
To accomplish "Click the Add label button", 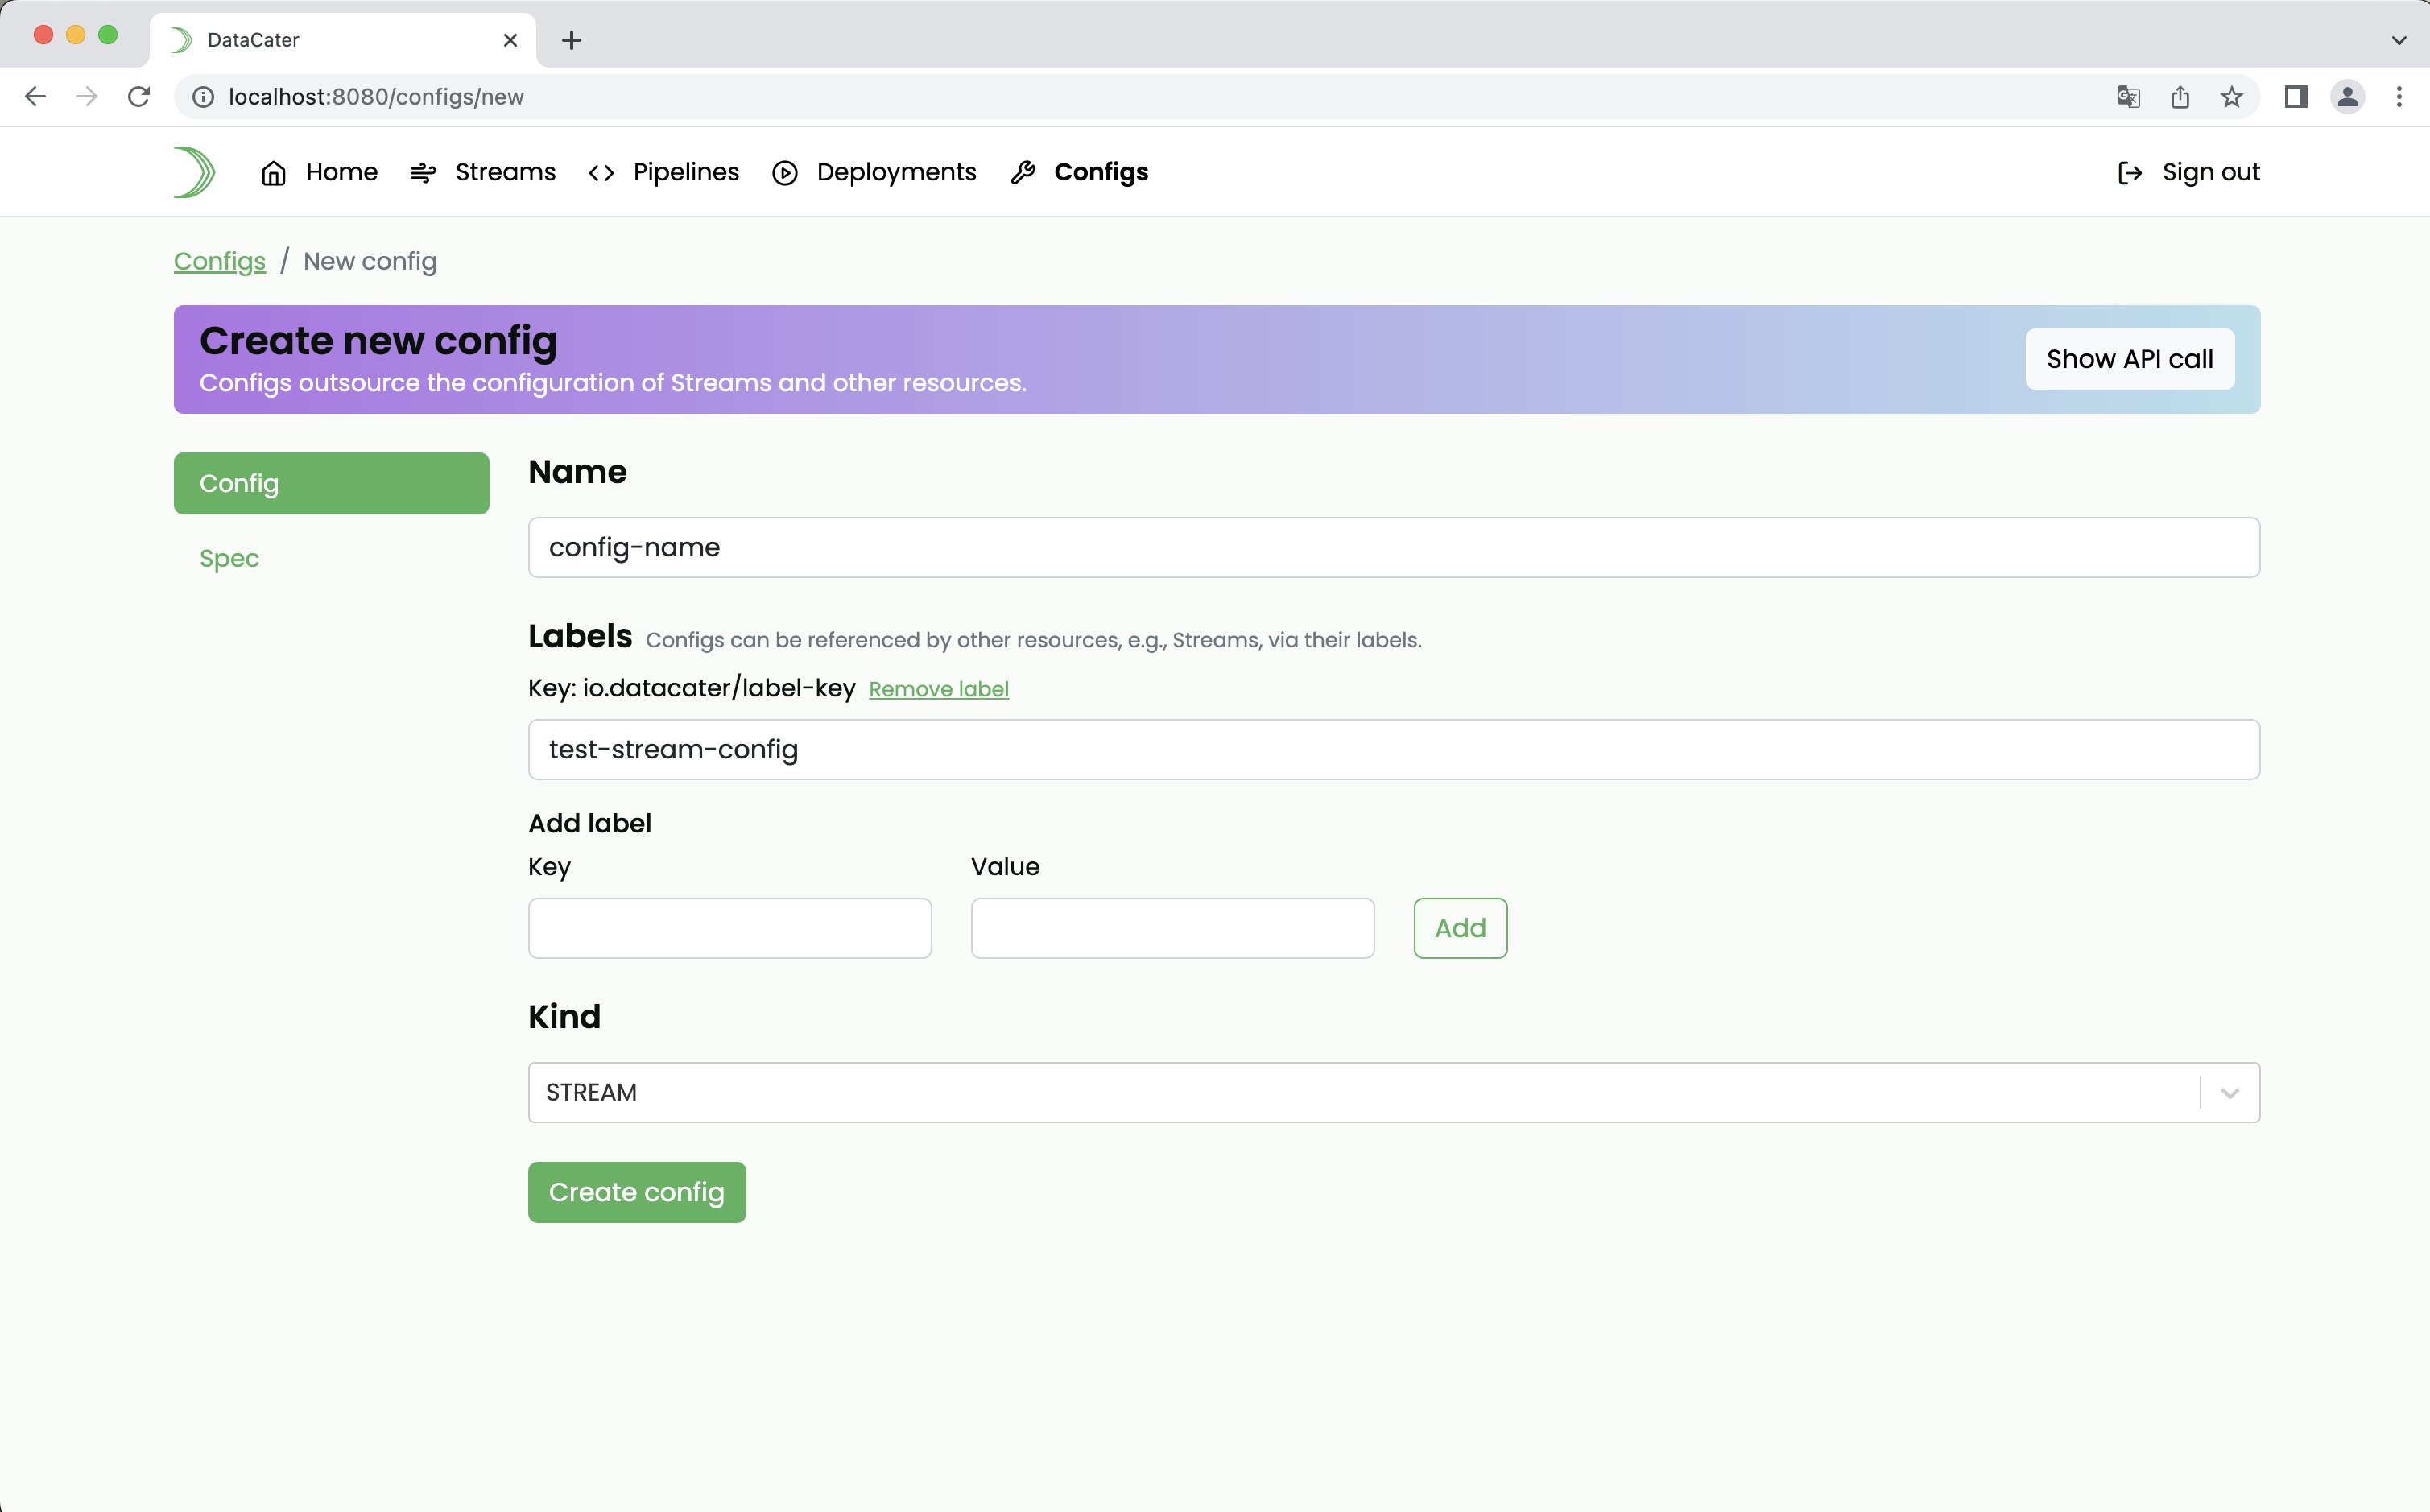I will pos(1460,928).
